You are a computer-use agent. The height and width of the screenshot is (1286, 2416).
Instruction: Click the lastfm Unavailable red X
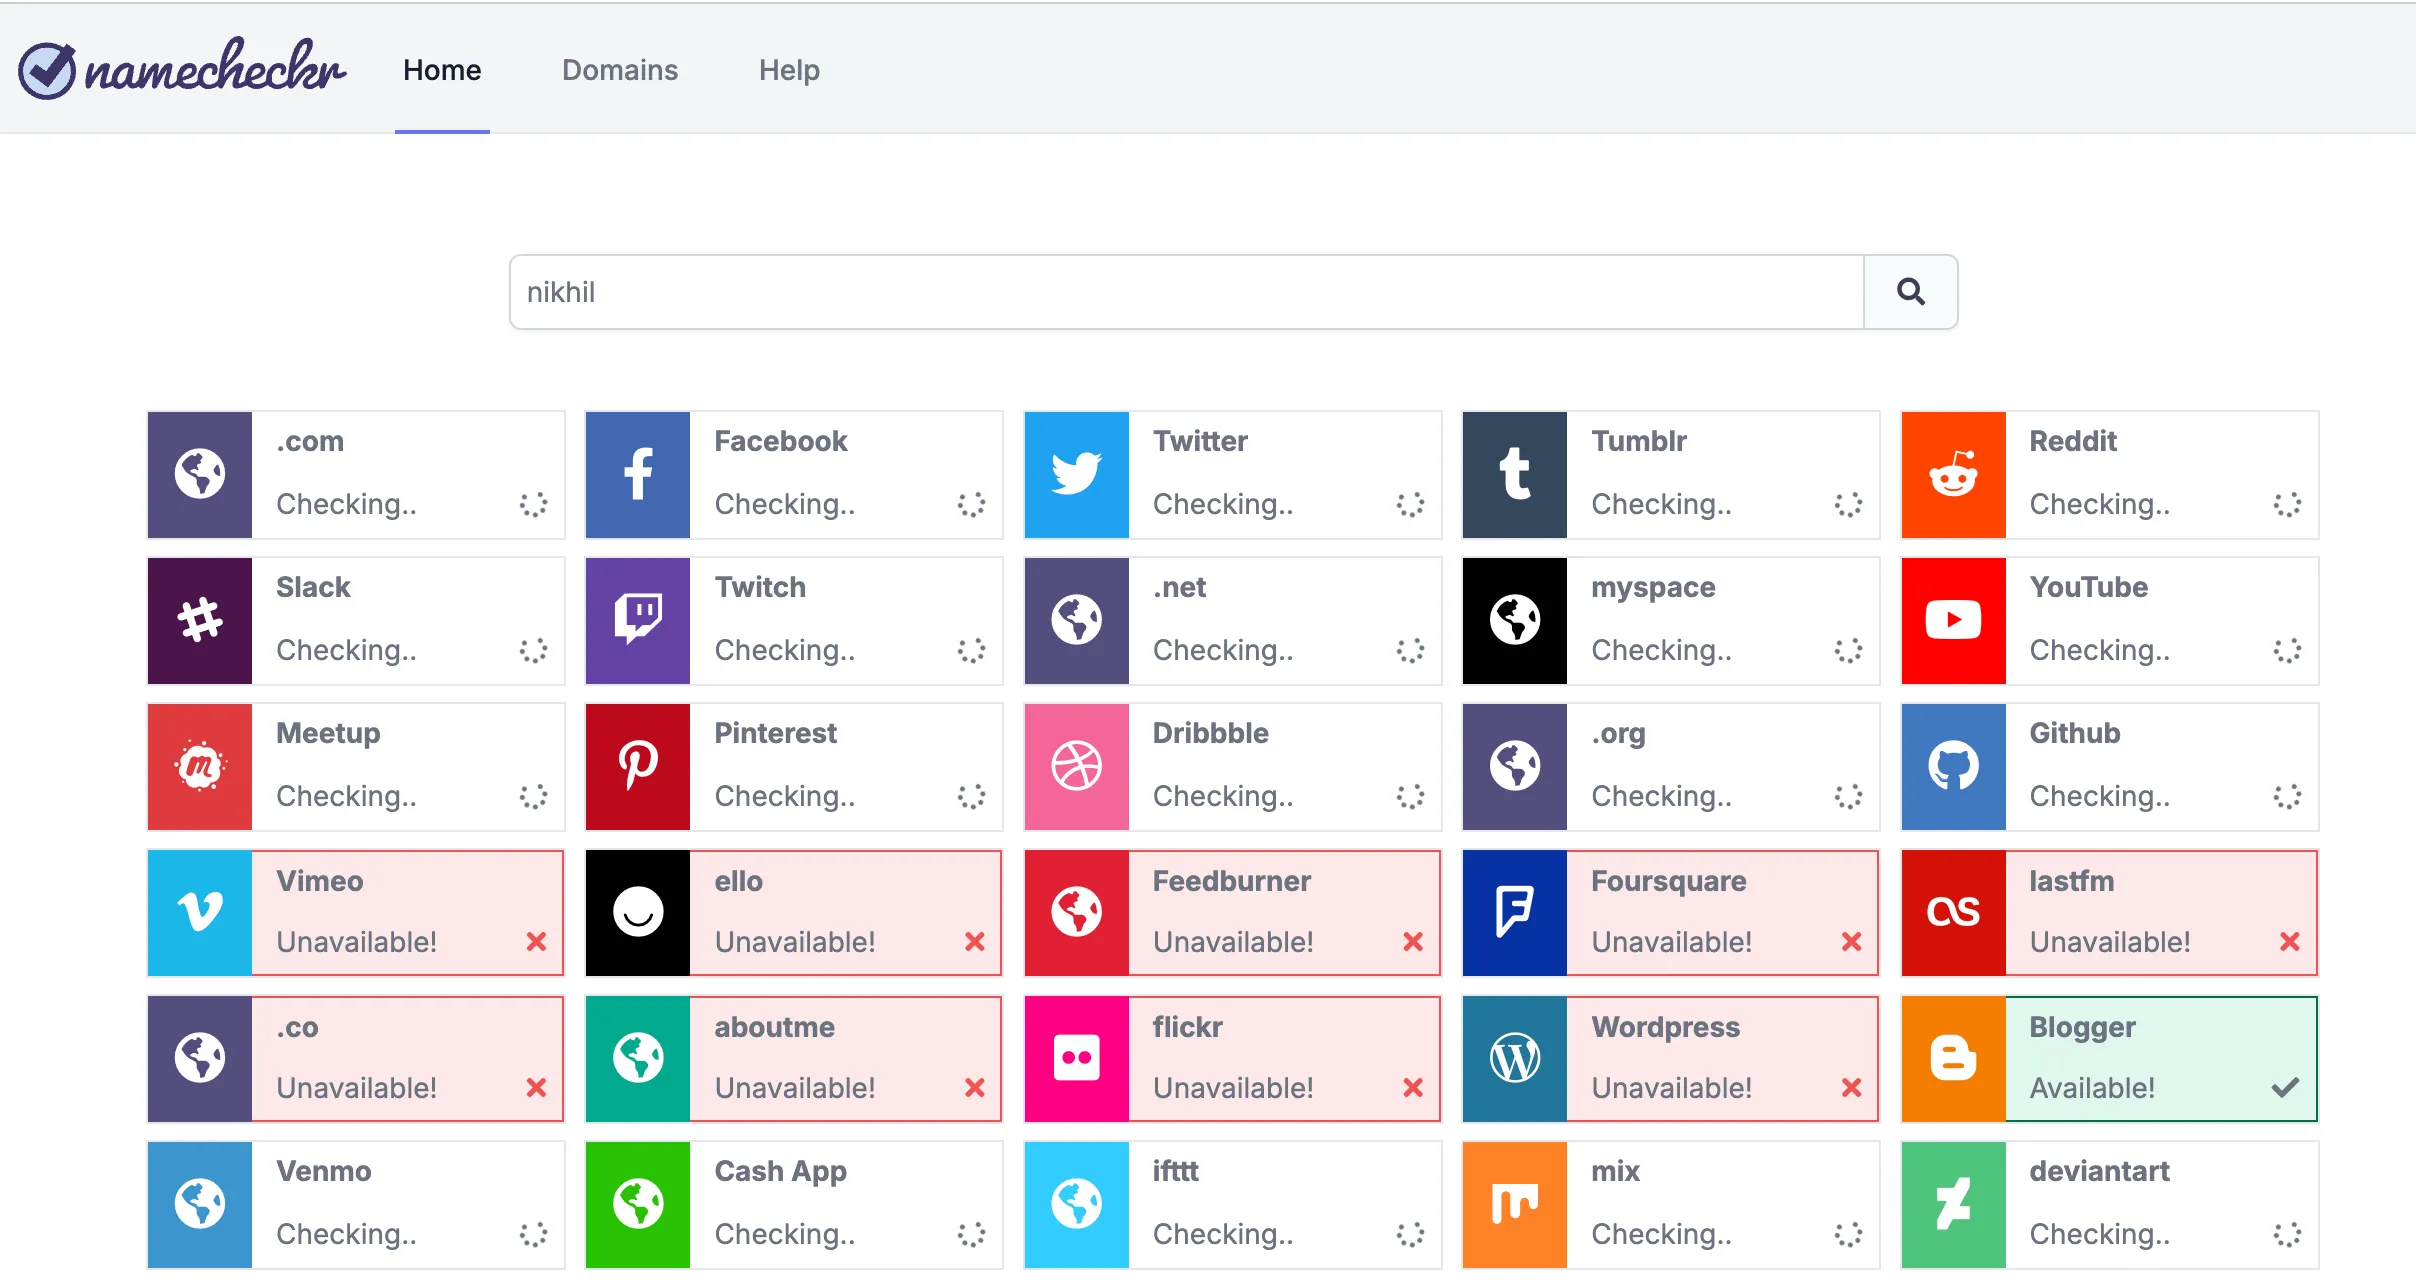pyautogui.click(x=2290, y=941)
